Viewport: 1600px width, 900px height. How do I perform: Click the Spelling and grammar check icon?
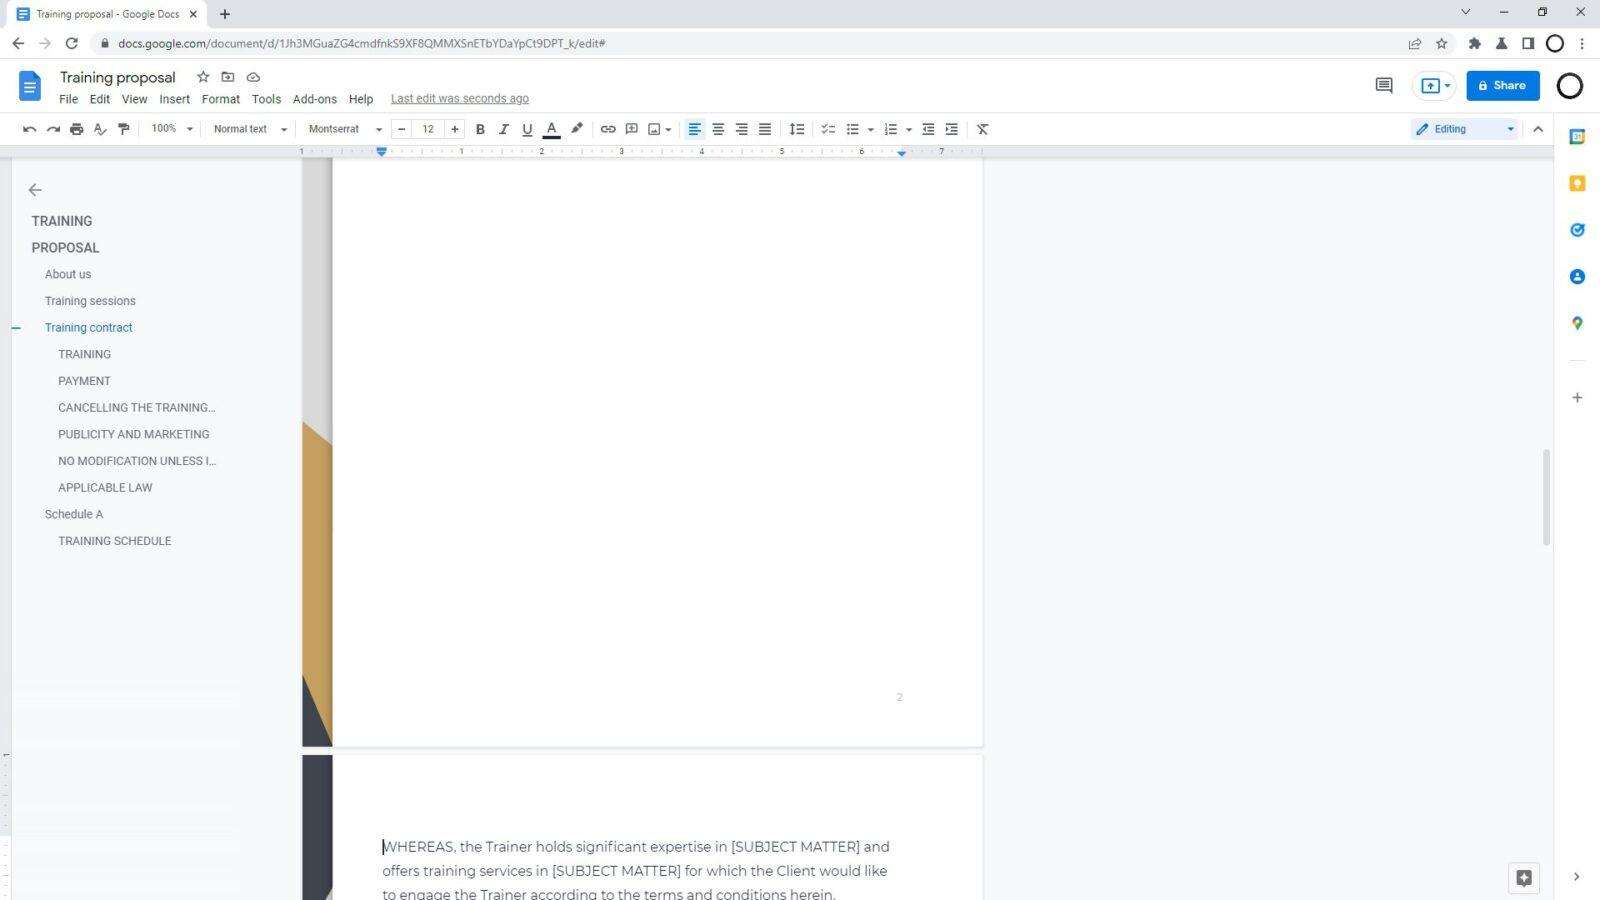coord(100,128)
